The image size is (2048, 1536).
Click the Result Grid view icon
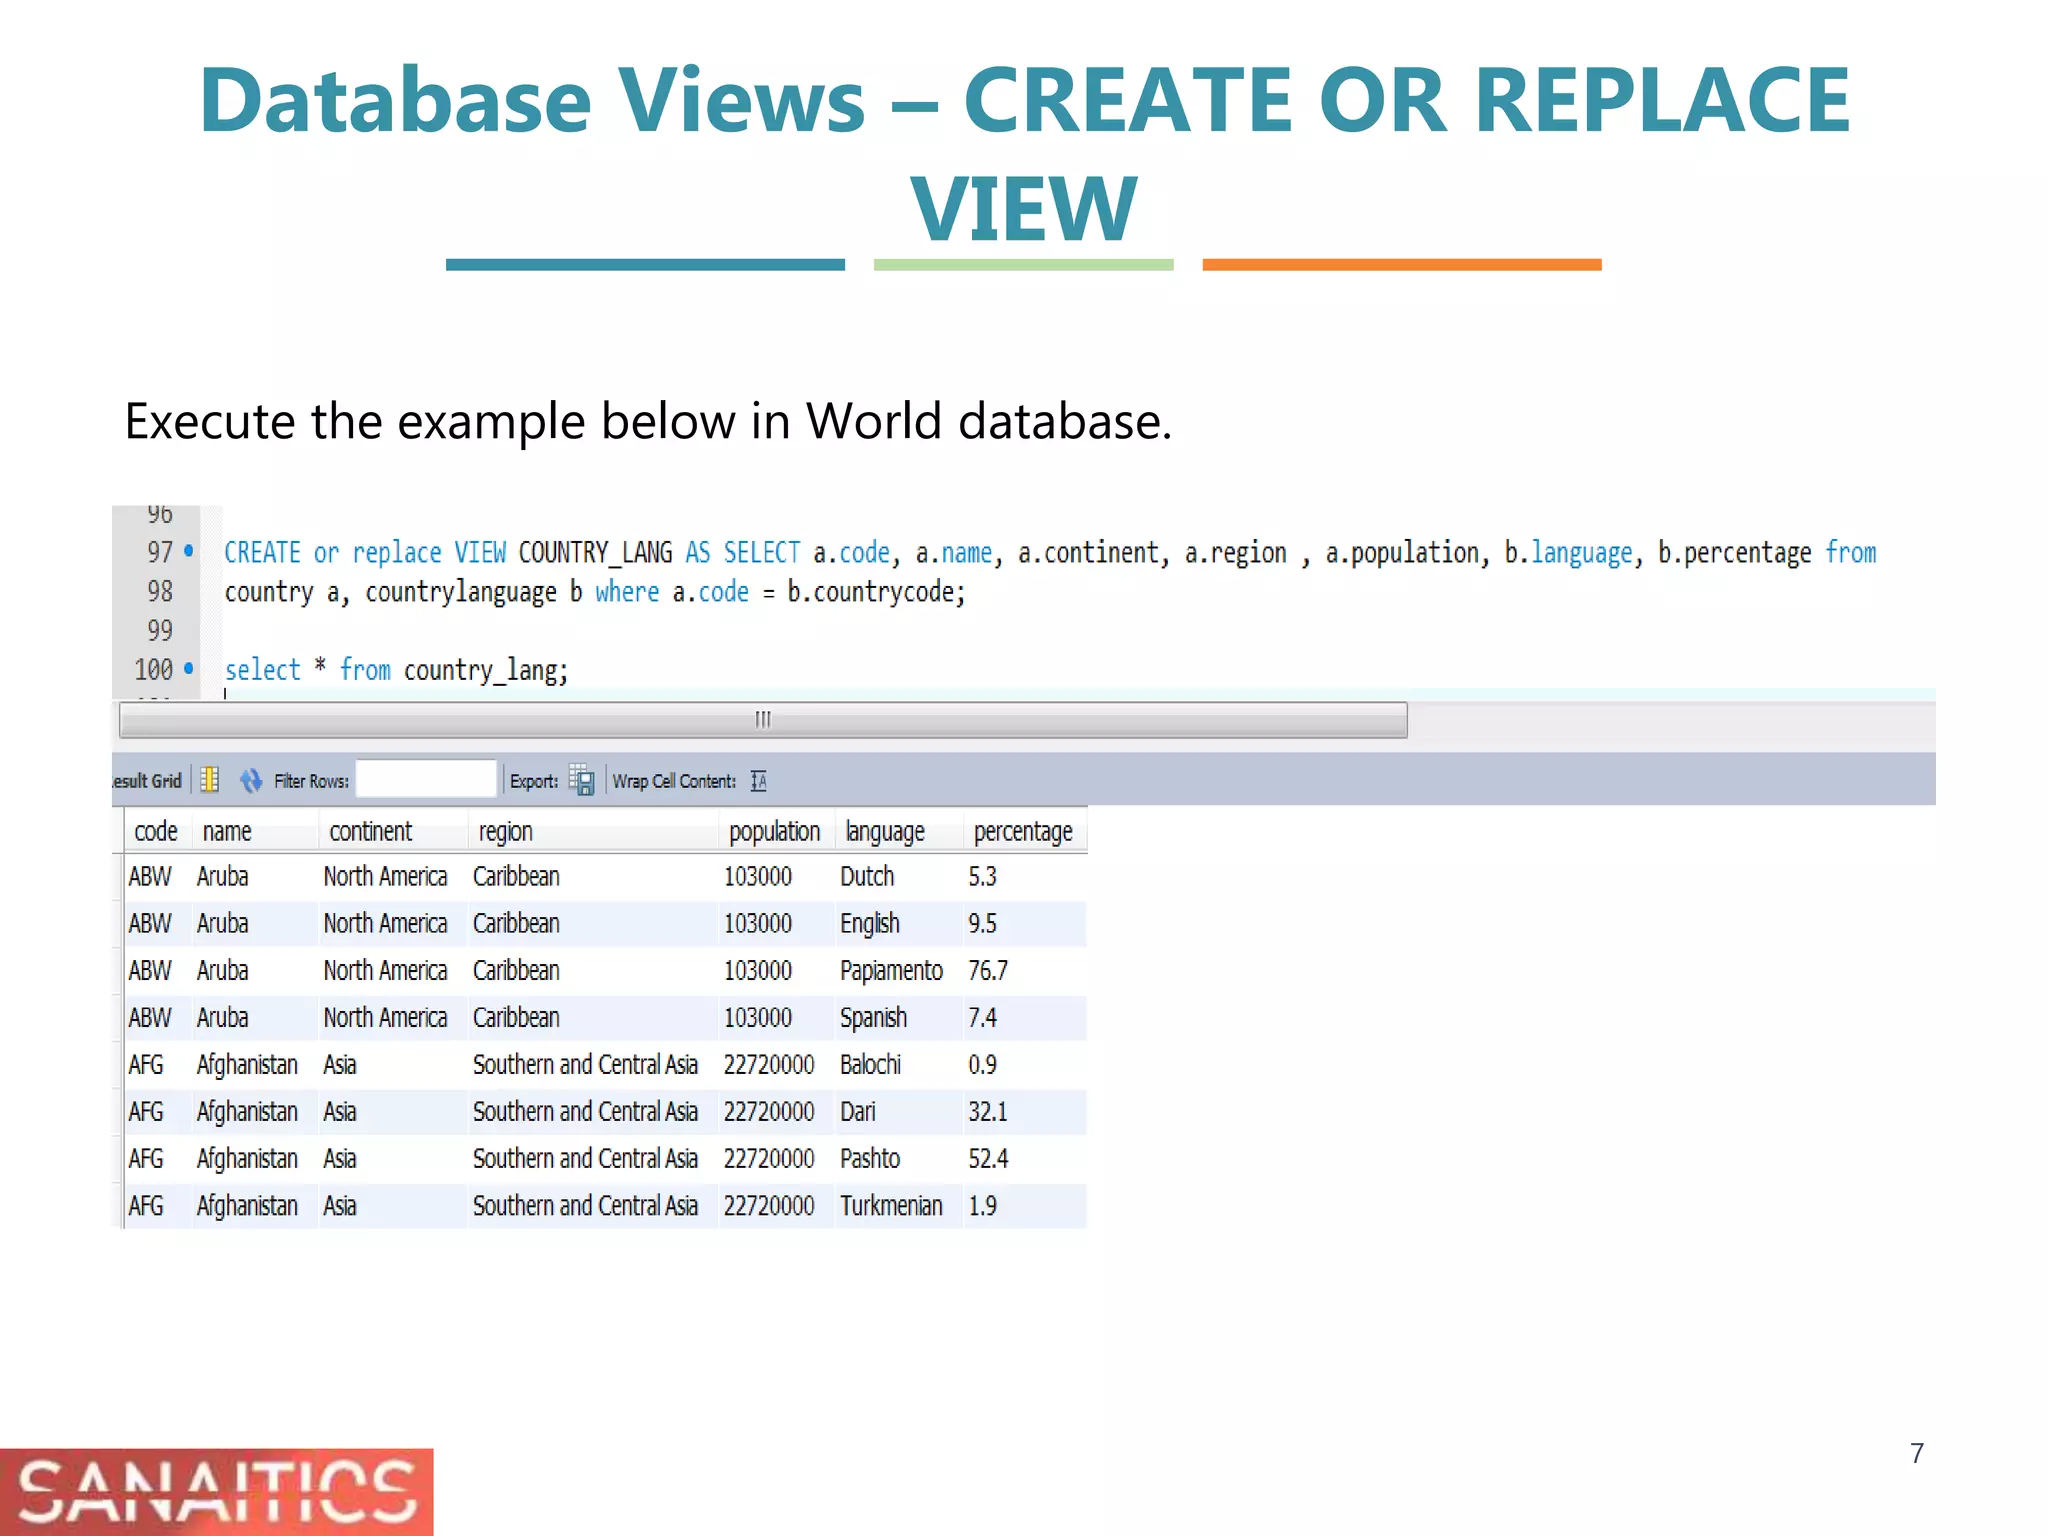coord(210,780)
